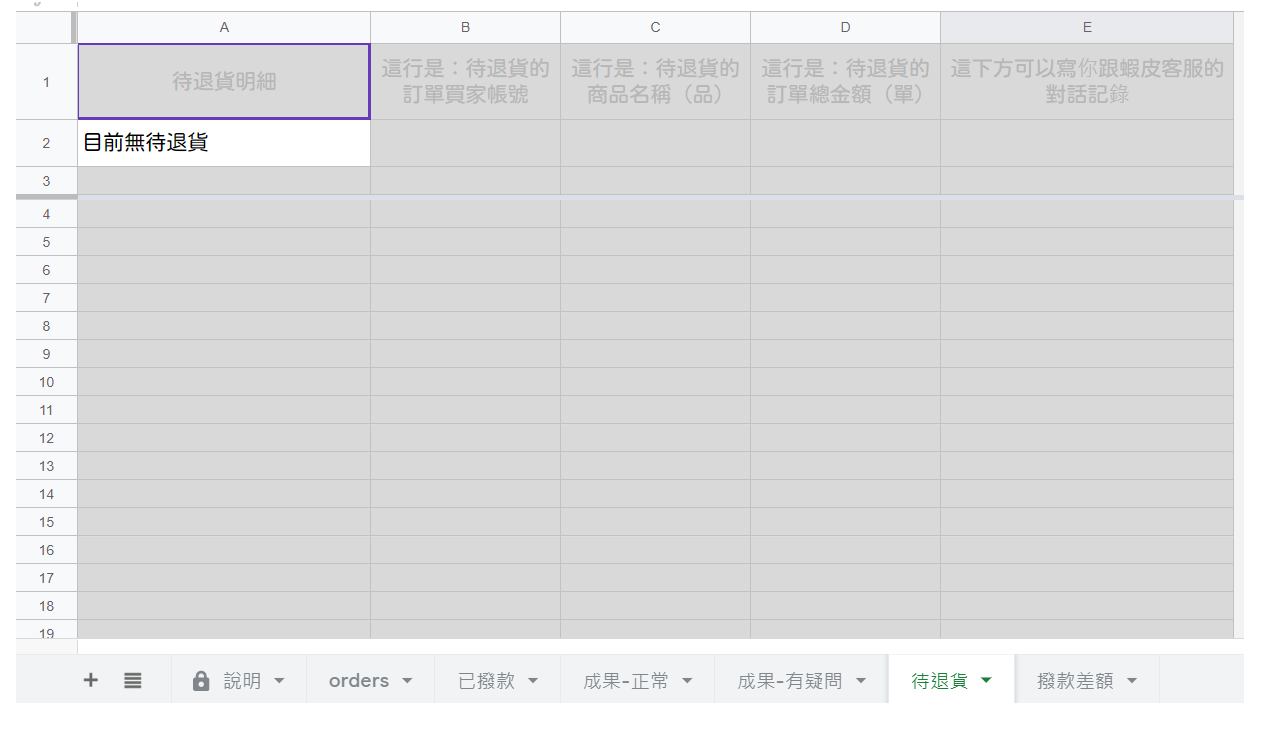Switch to the 已撥款 sheet tab
The width and height of the screenshot is (1274, 736).
point(486,681)
